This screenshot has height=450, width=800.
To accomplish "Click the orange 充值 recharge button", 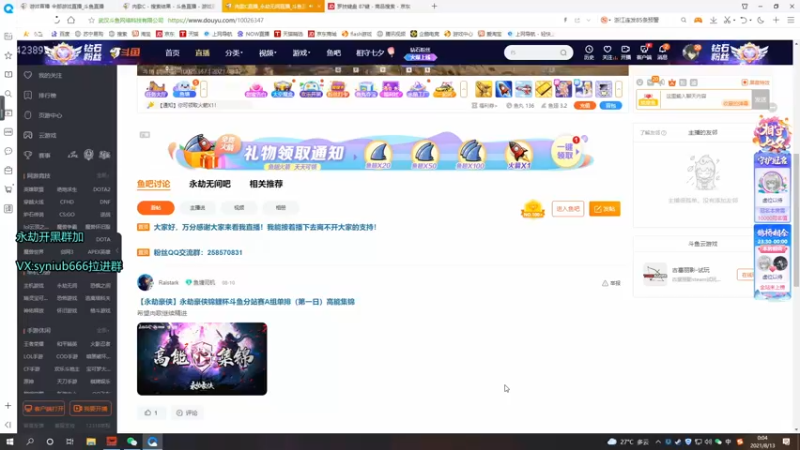I will pyautogui.click(x=585, y=106).
